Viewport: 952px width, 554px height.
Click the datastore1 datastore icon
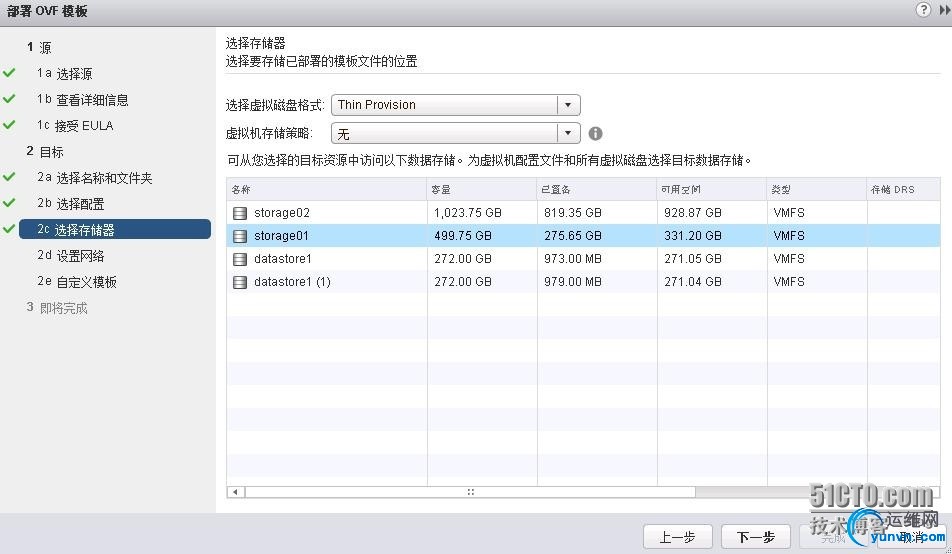(240, 259)
